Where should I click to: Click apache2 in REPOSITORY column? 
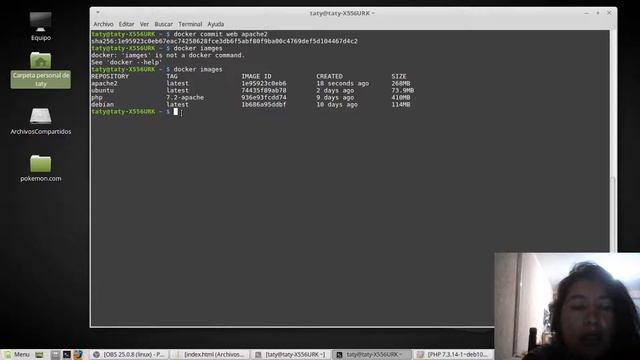[104, 83]
